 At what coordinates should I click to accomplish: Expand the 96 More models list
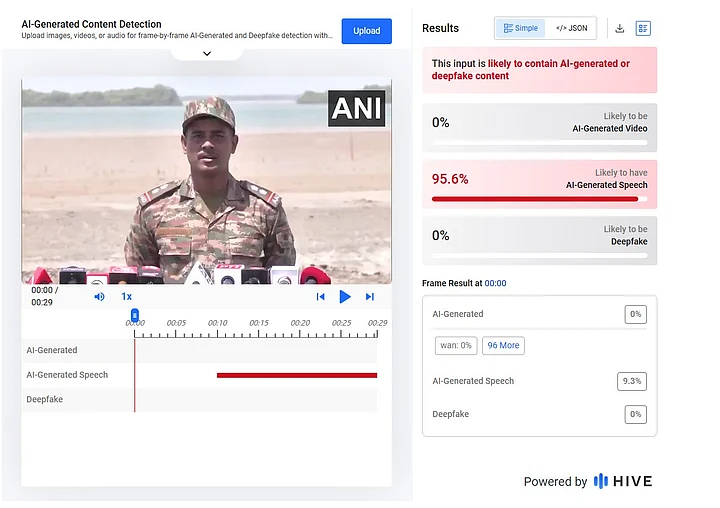point(503,346)
